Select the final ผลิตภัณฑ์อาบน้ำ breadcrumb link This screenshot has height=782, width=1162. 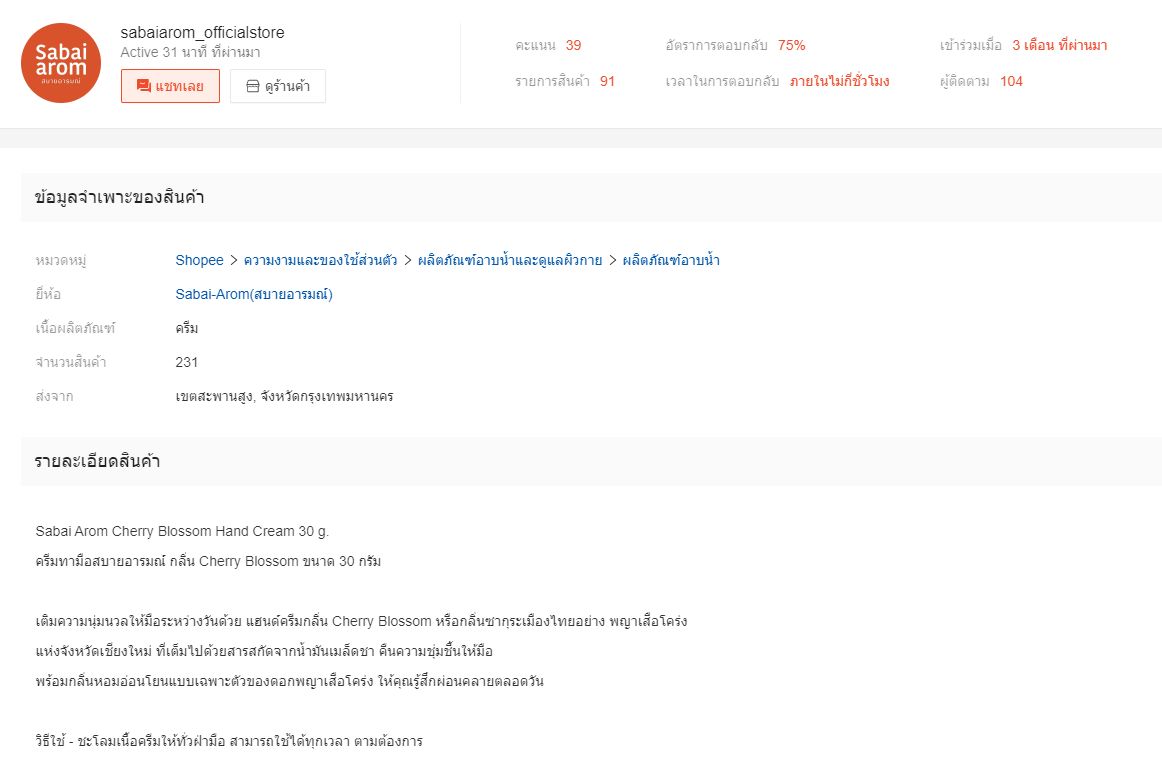pyautogui.click(x=671, y=260)
